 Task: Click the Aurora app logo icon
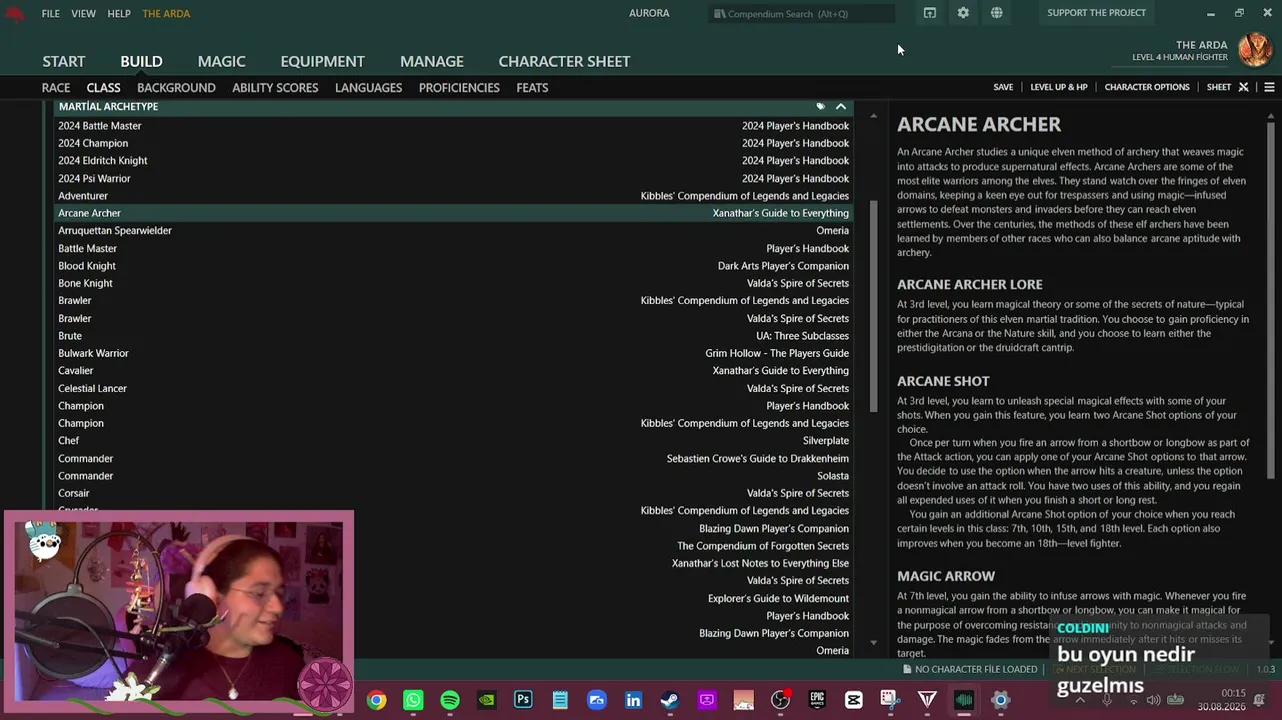pyautogui.click(x=14, y=13)
